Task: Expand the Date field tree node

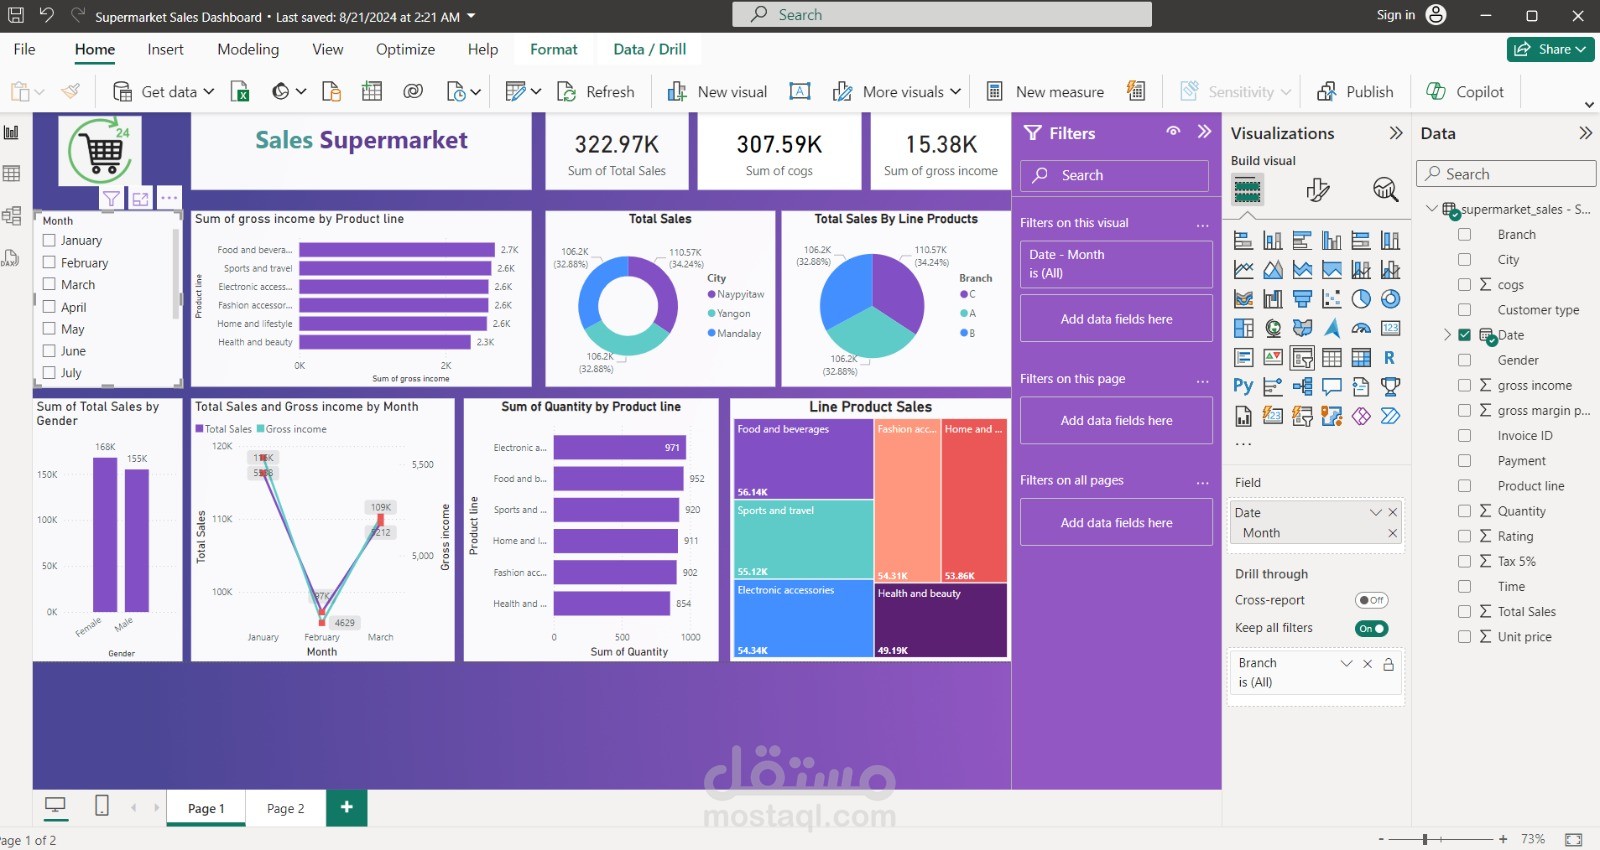Action: pyautogui.click(x=1446, y=335)
